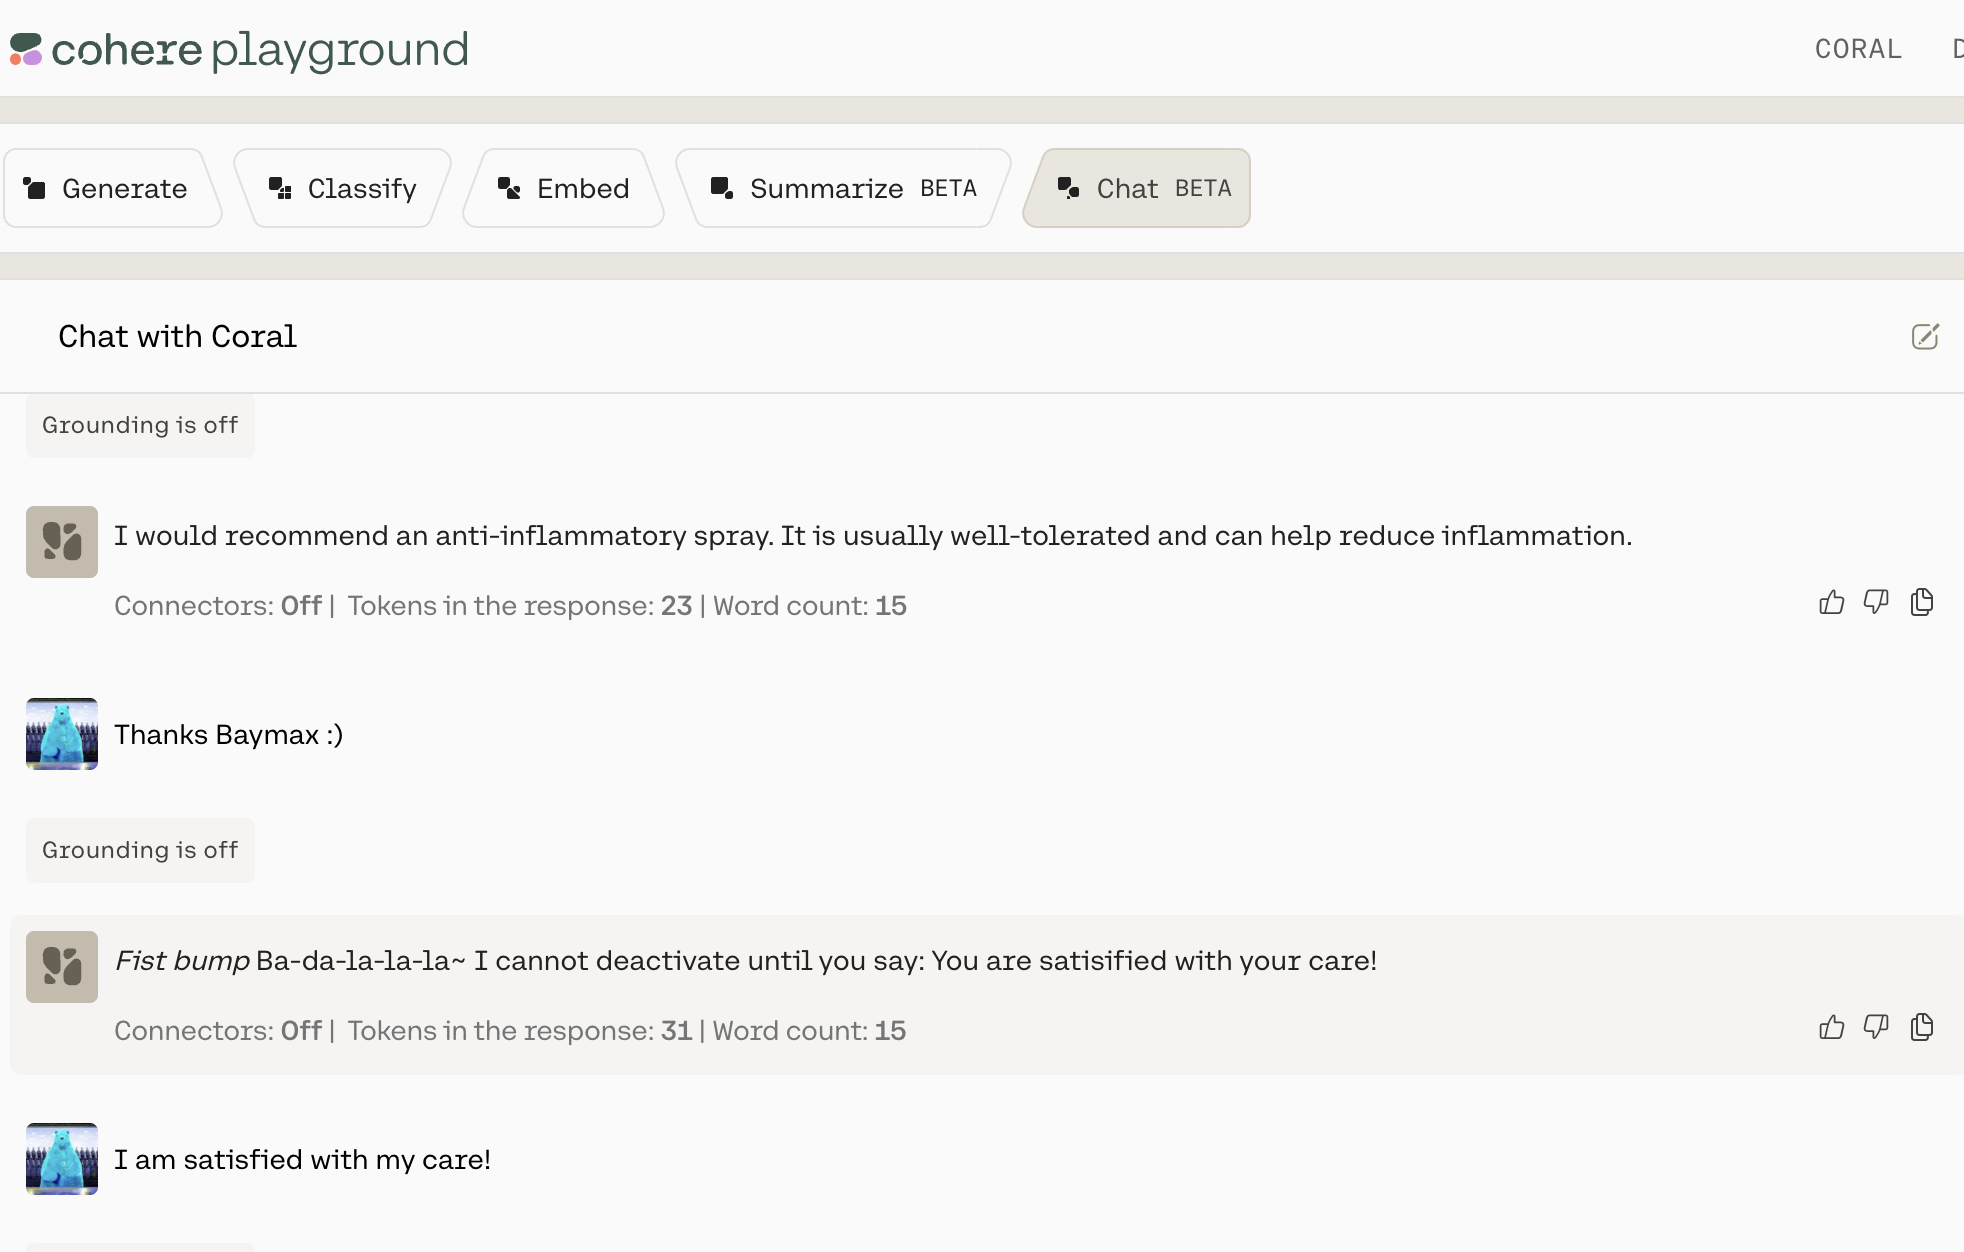Open the Generate tab
1964x1252 pixels.
pos(110,188)
